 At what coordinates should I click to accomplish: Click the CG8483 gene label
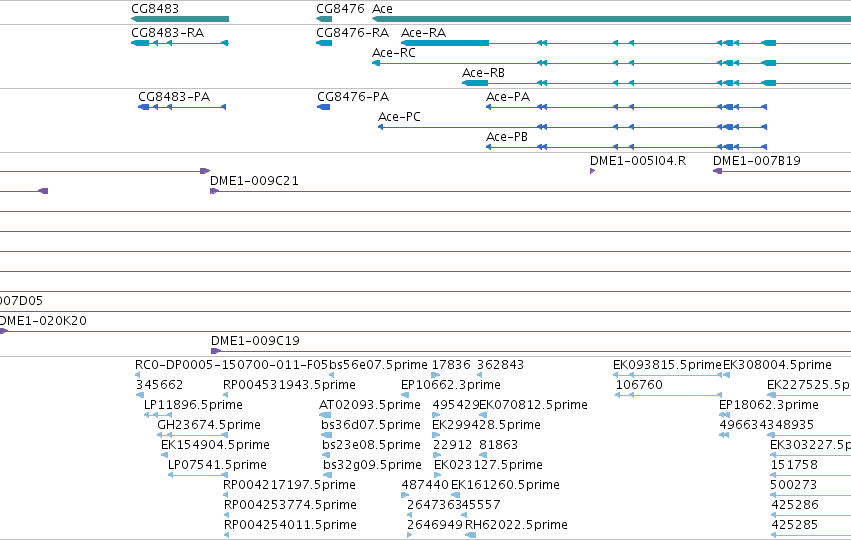155,9
